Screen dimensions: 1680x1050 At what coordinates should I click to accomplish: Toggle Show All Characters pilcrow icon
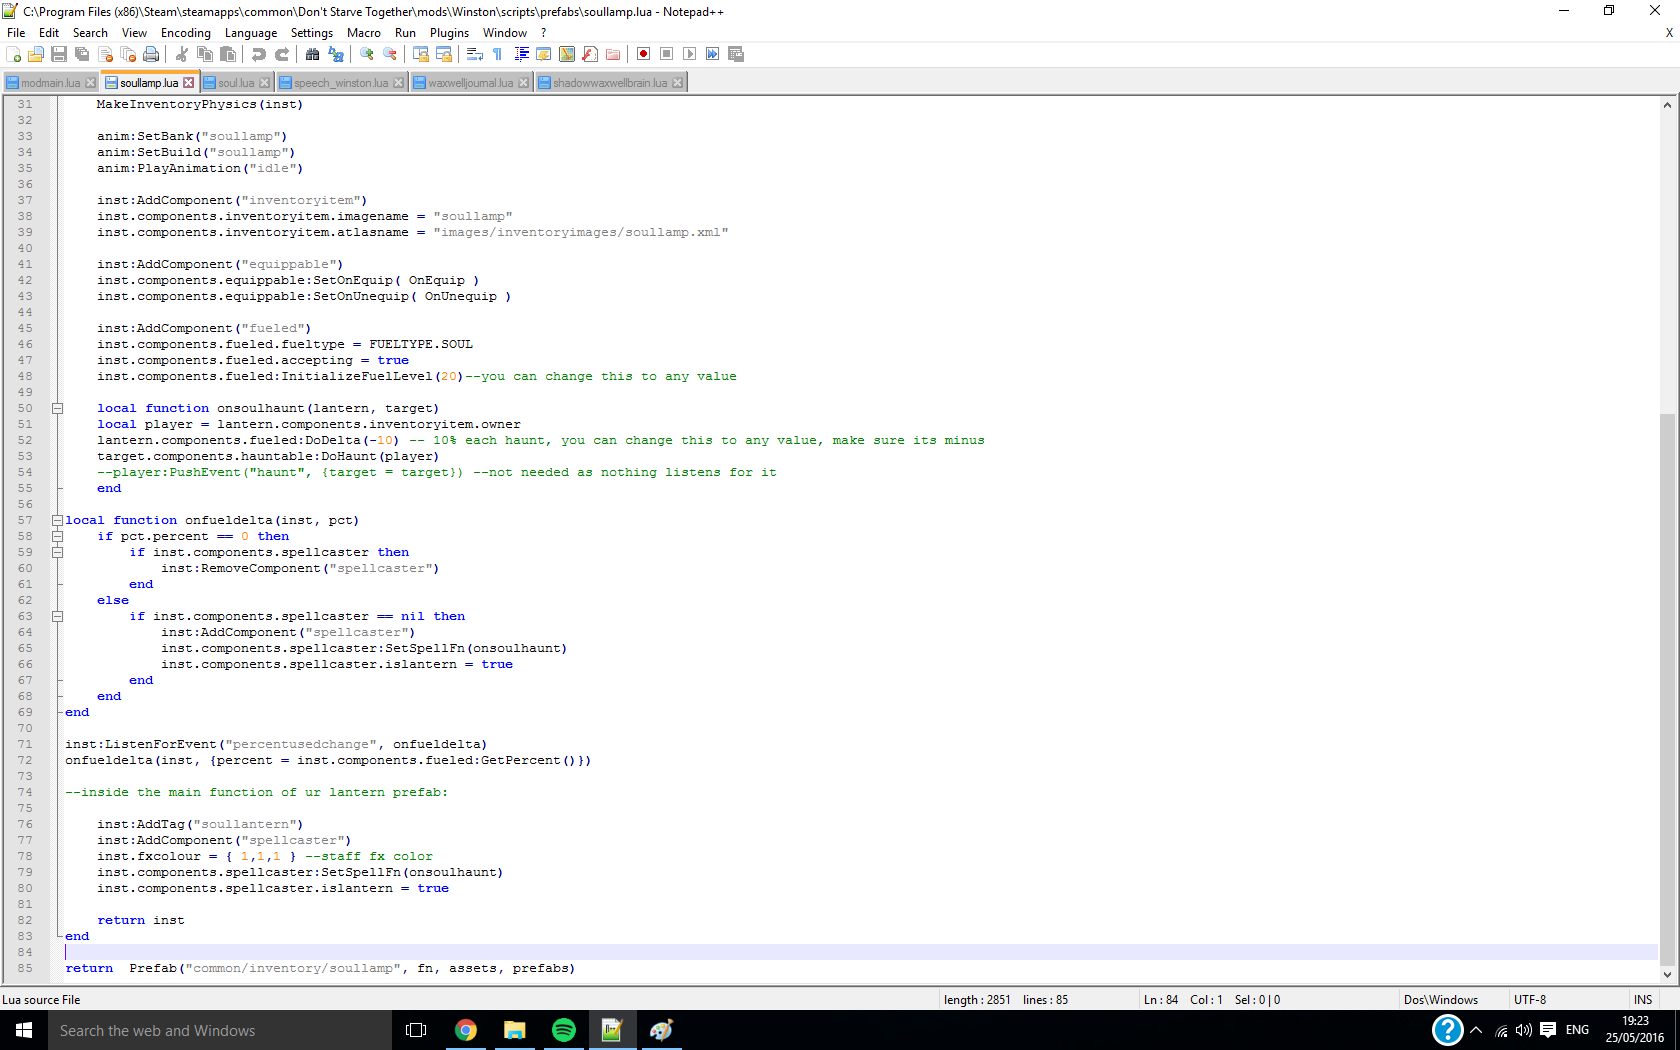click(x=497, y=54)
